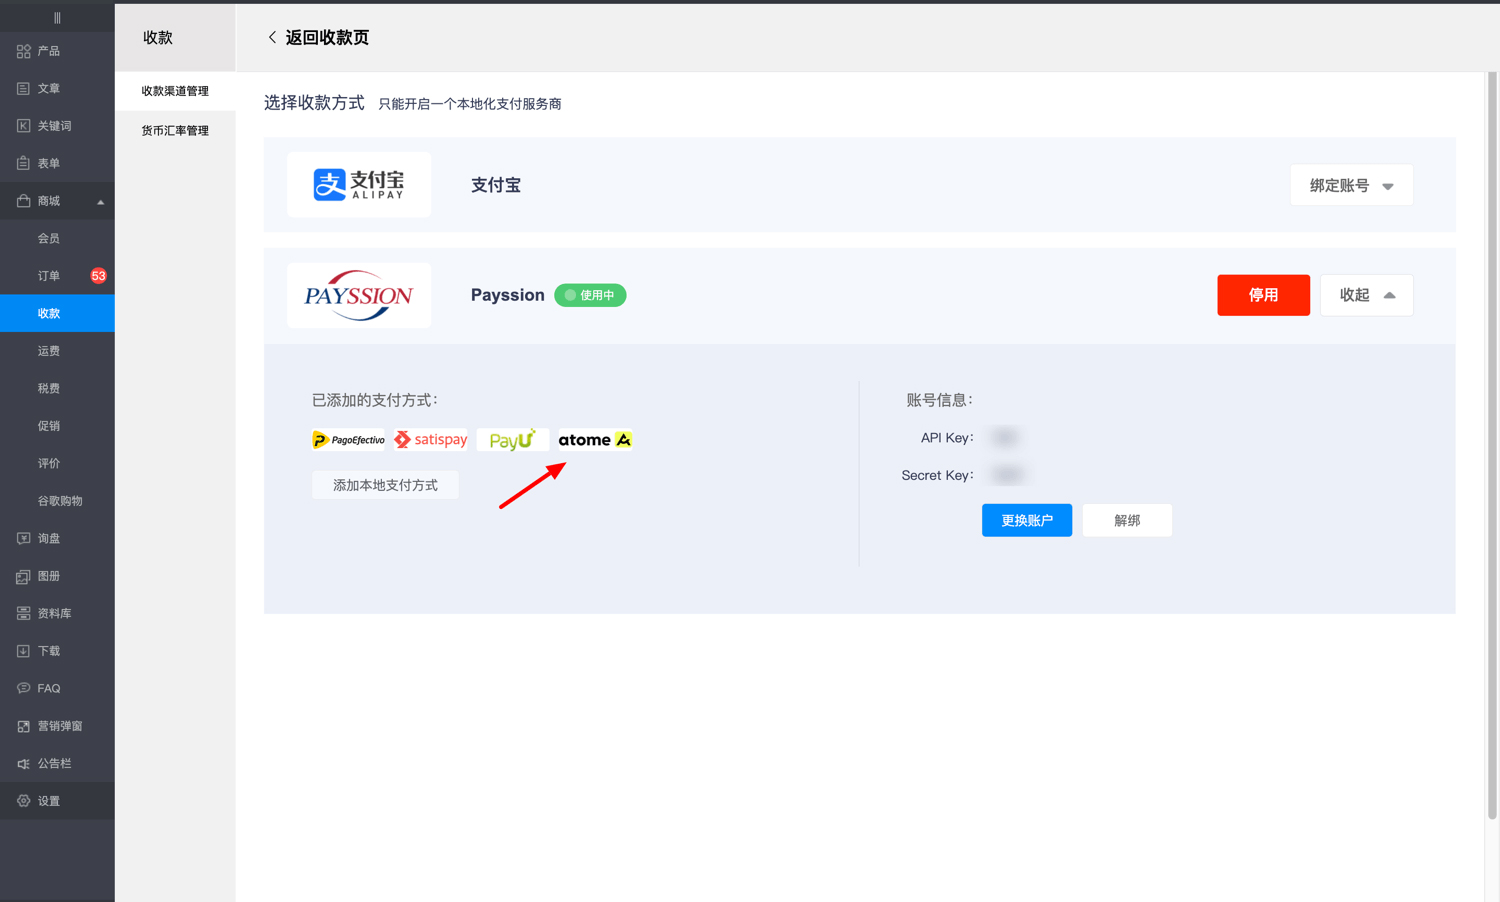1500x902 pixels.
Task: Open the 图册 album icon
Action: (x=23, y=576)
